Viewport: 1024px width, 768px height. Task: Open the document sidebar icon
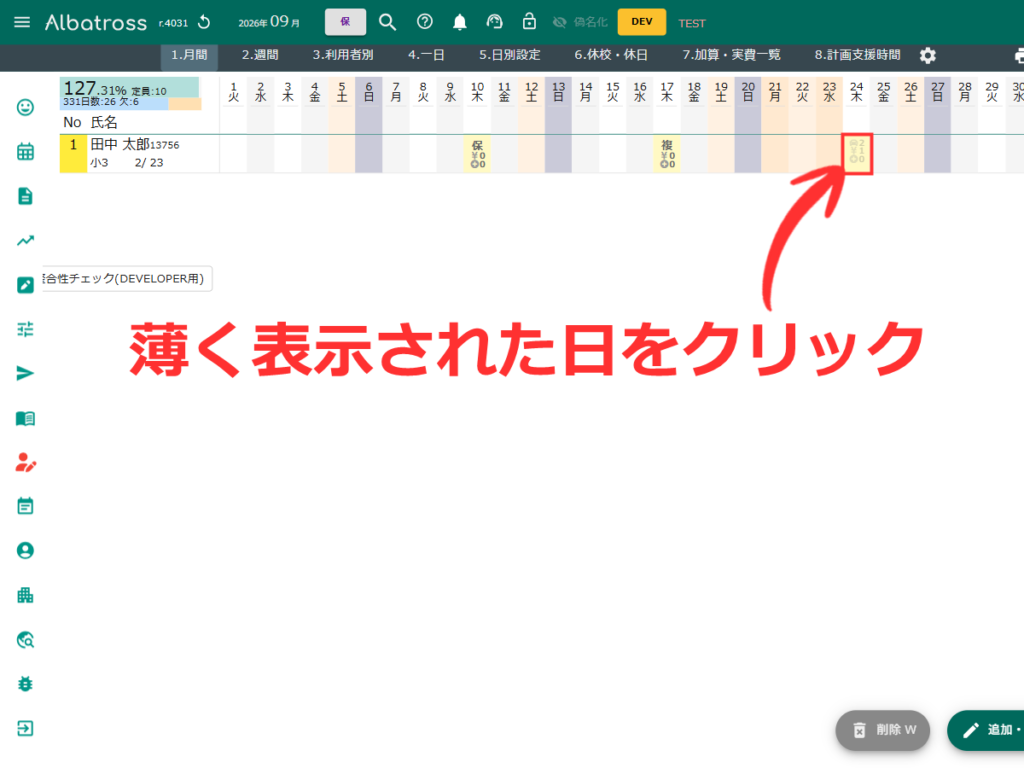click(x=25, y=196)
